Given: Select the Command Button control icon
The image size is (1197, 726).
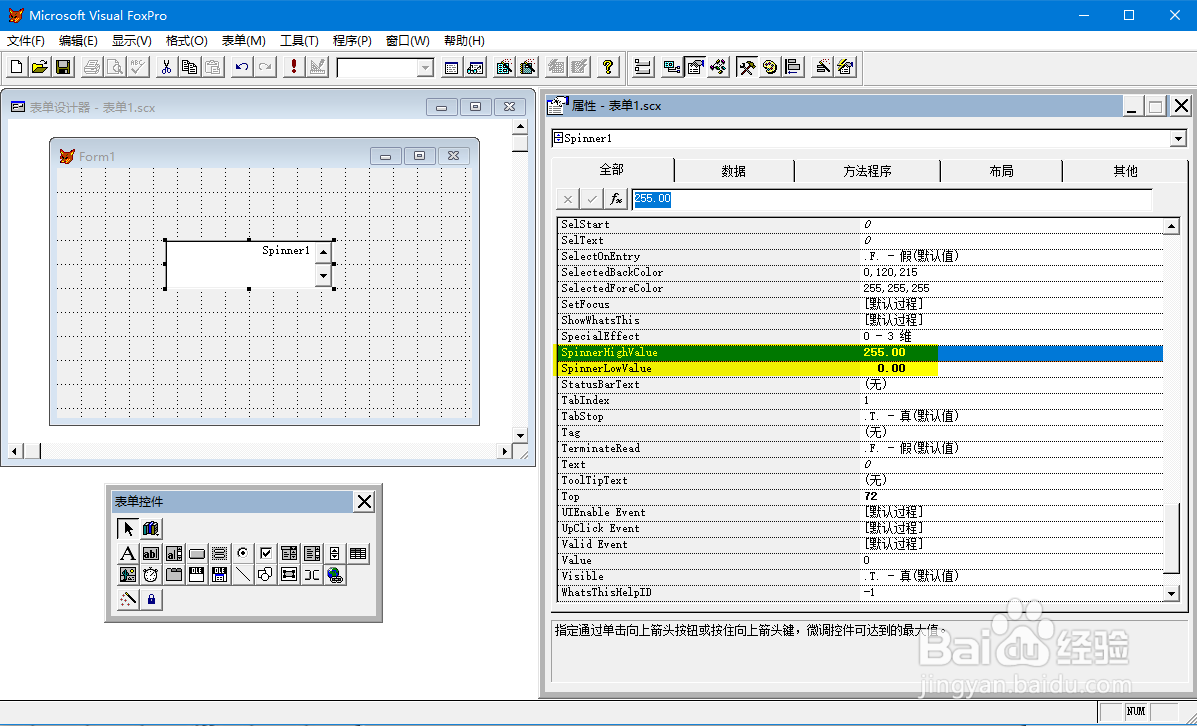Looking at the screenshot, I should [197, 553].
